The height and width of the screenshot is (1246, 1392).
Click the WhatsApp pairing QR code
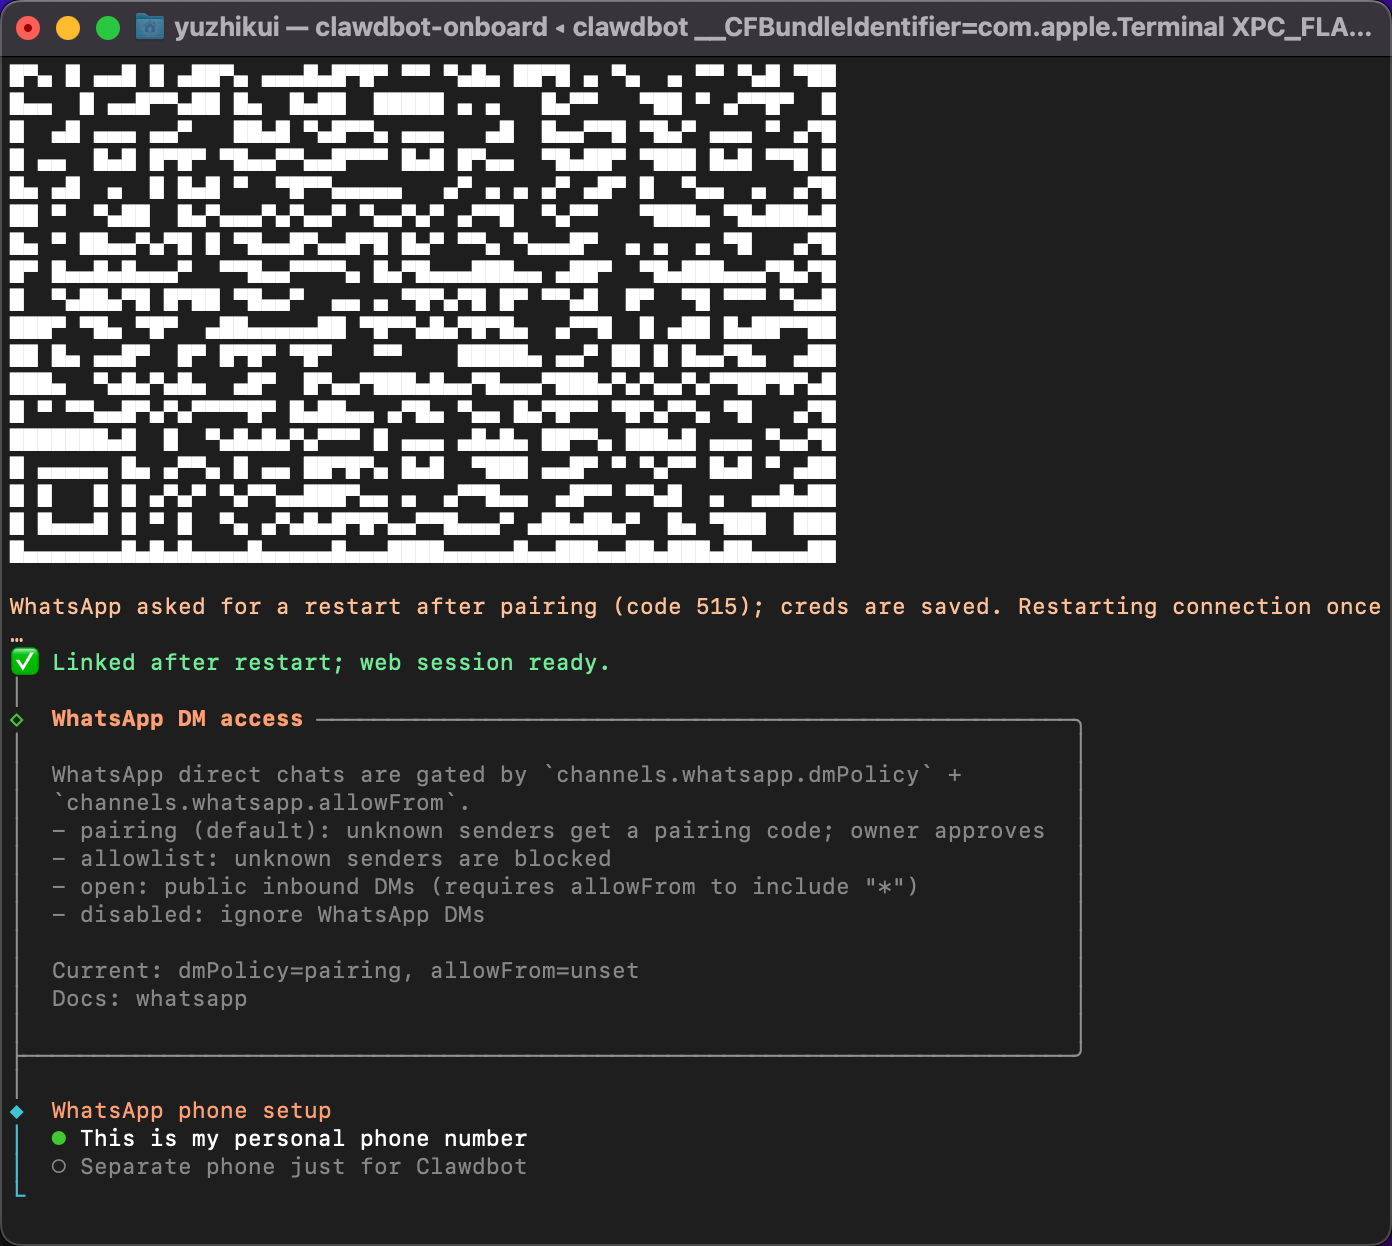423,312
